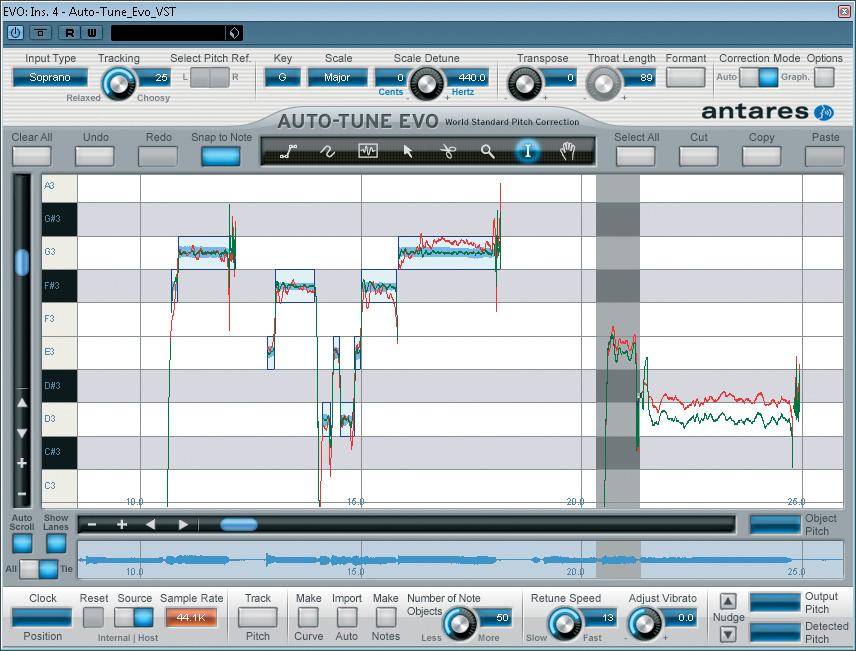This screenshot has height=651, width=856.
Task: Click the Make Curve button
Action: (308, 618)
